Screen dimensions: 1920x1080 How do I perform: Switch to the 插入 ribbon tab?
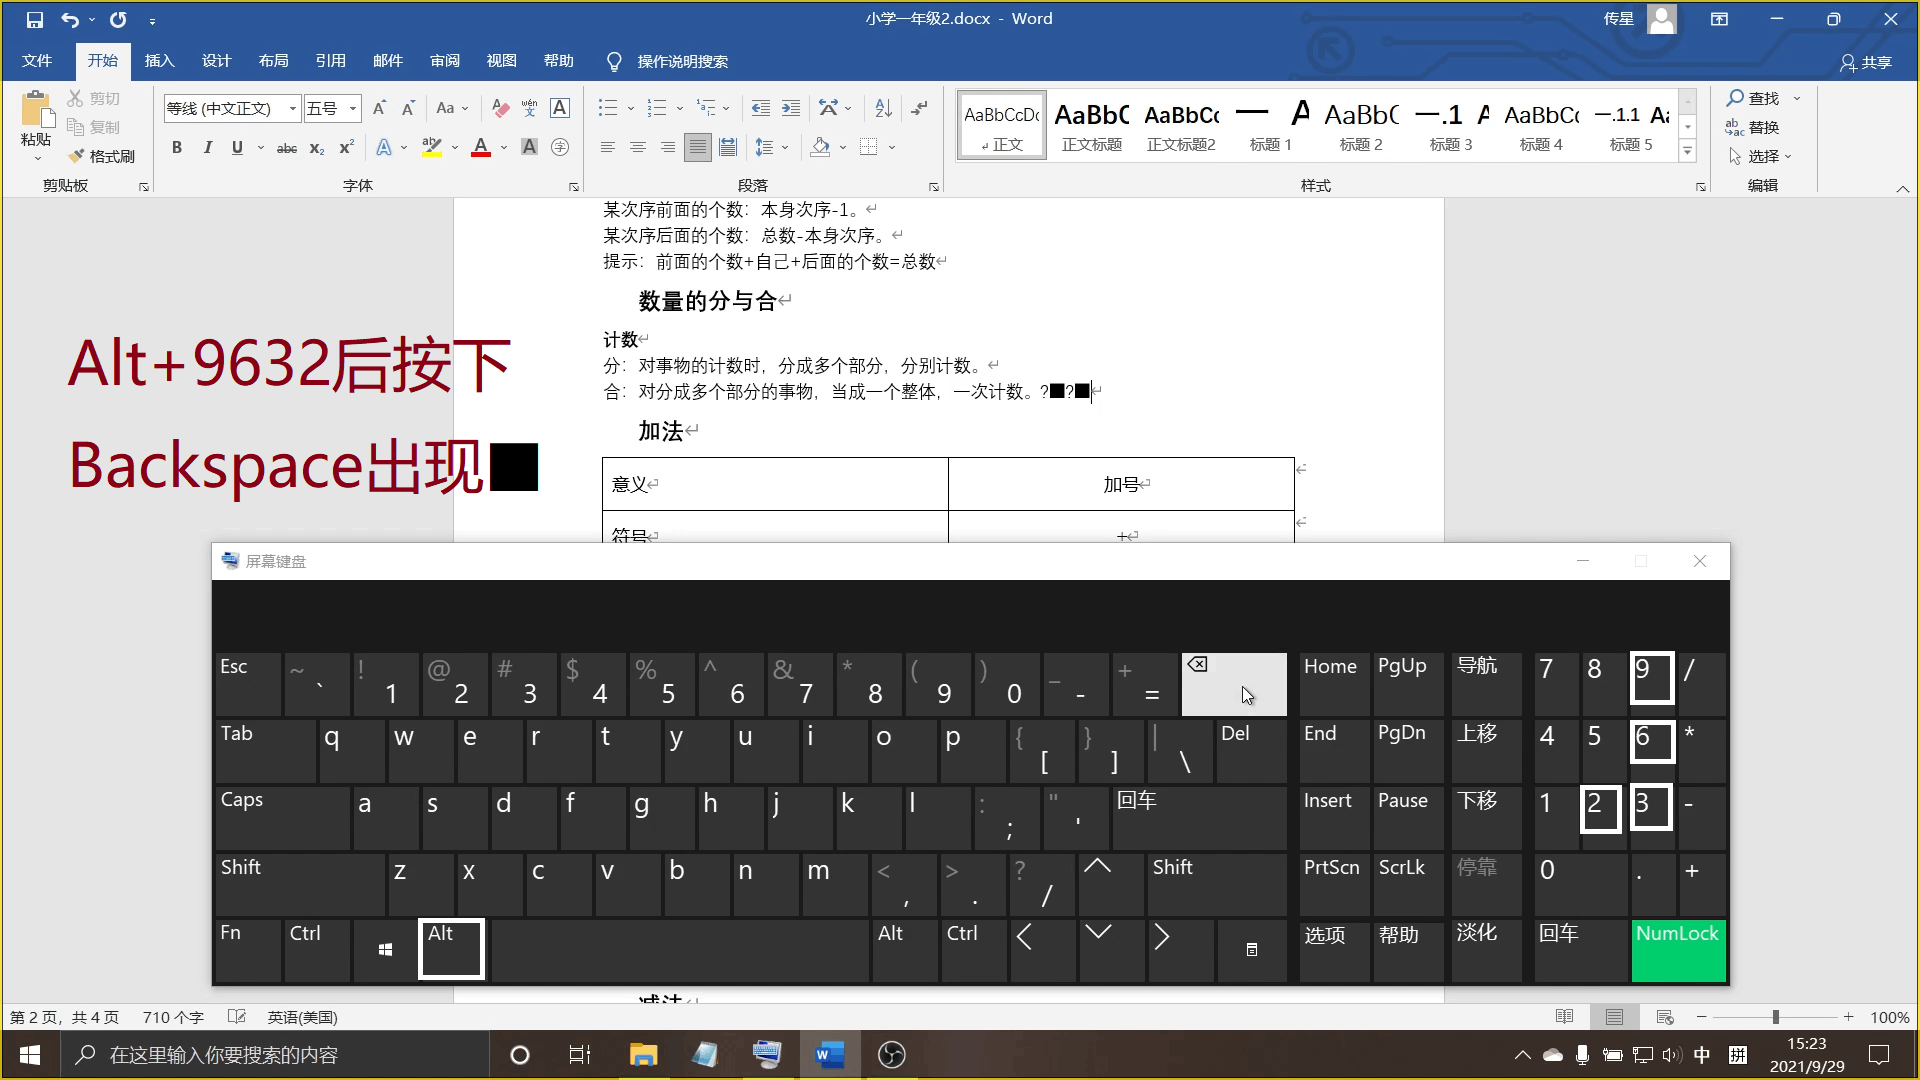tap(159, 60)
